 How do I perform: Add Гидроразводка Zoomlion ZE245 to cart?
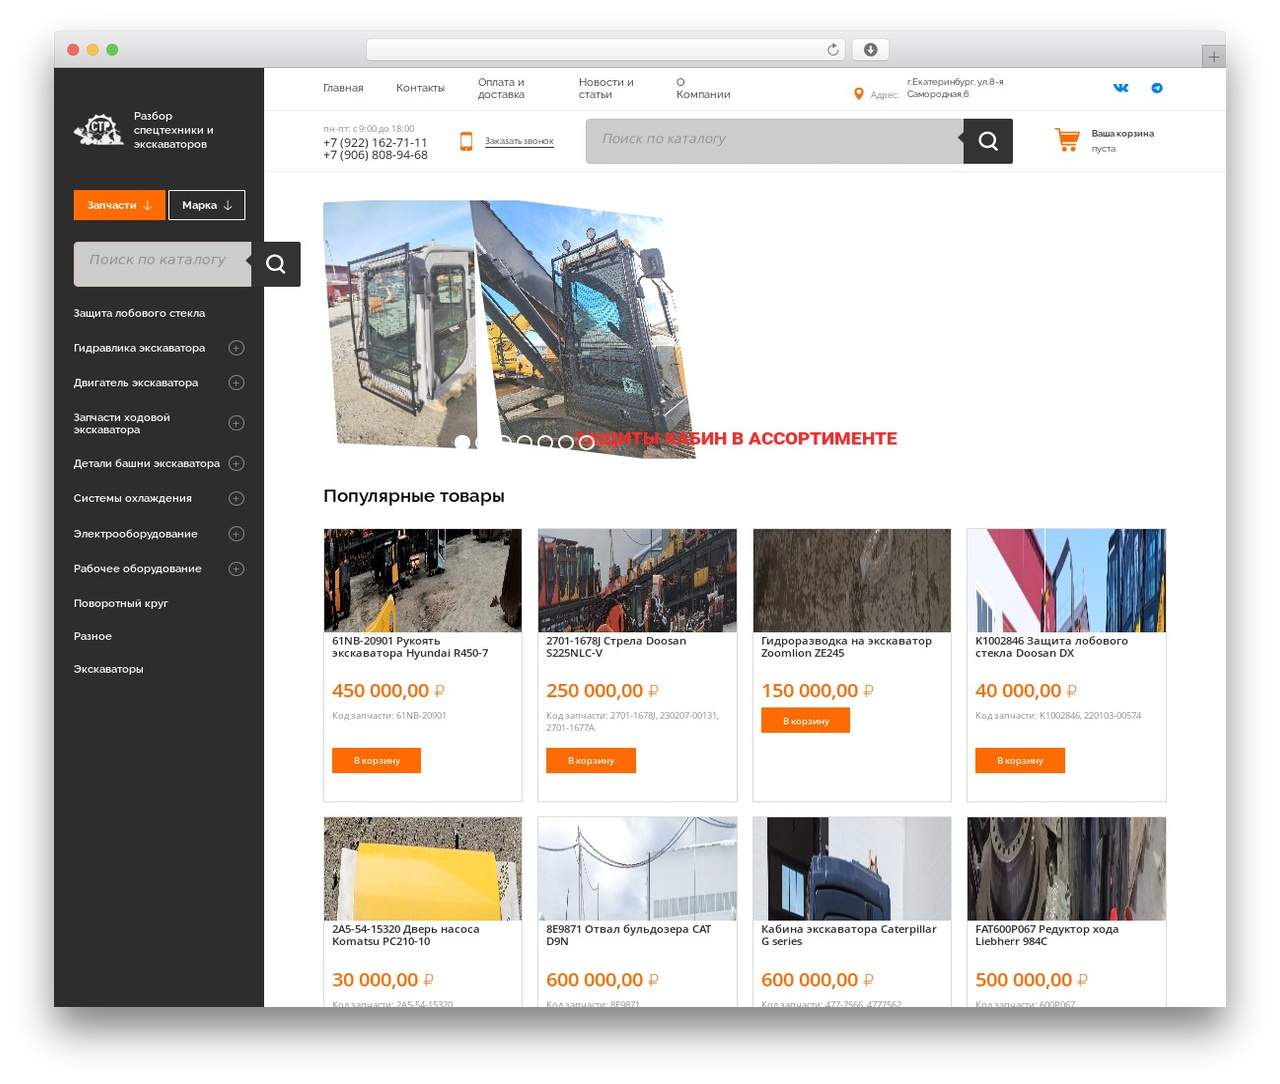pos(806,721)
